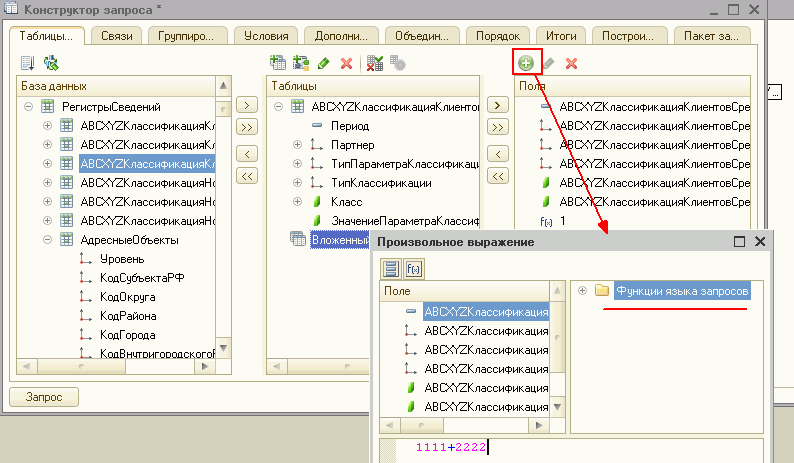
Task: Expand the ТипКлассификации field node
Action: tap(297, 182)
